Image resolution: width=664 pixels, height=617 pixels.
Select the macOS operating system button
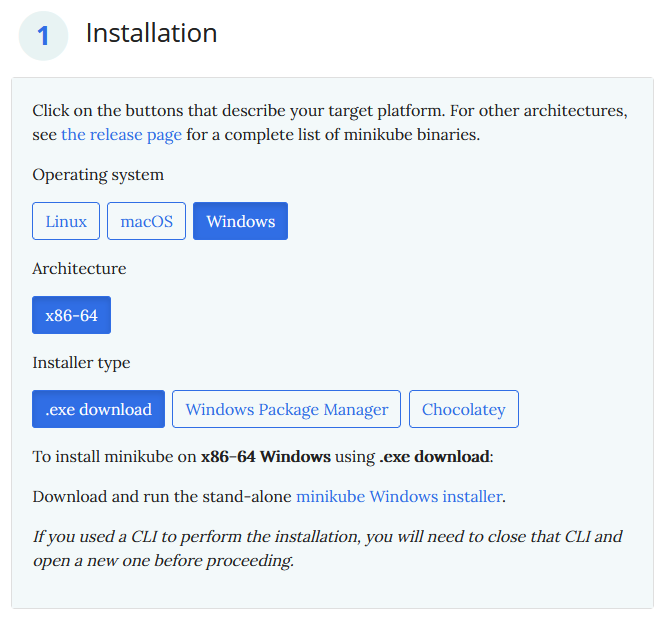tap(147, 221)
